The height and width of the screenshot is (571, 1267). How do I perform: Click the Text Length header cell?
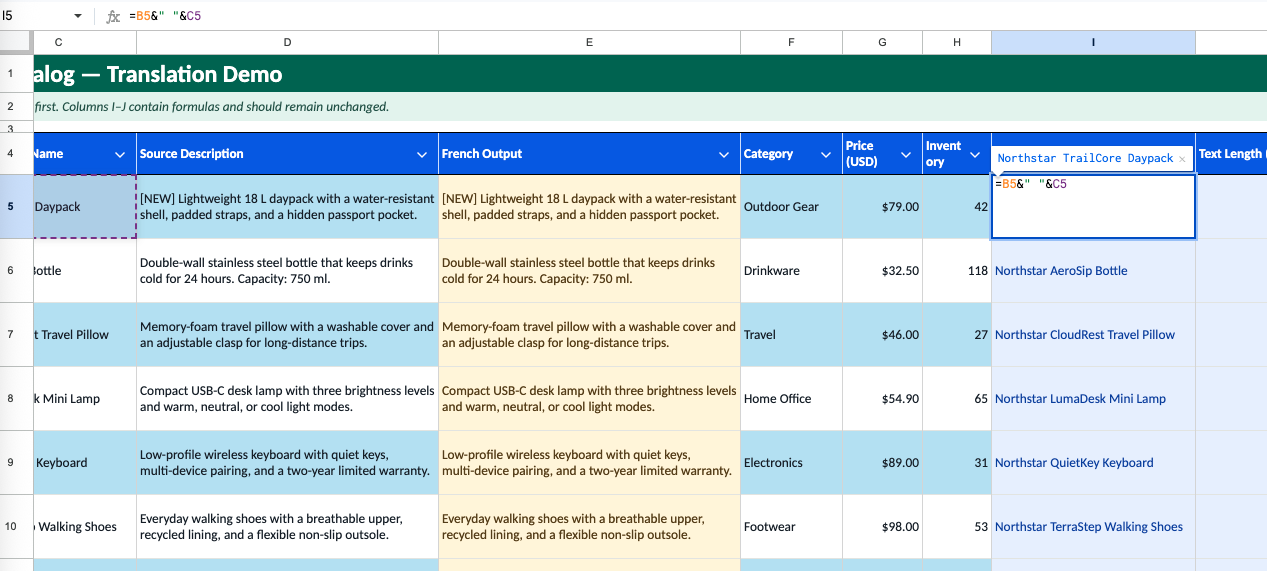1231,154
